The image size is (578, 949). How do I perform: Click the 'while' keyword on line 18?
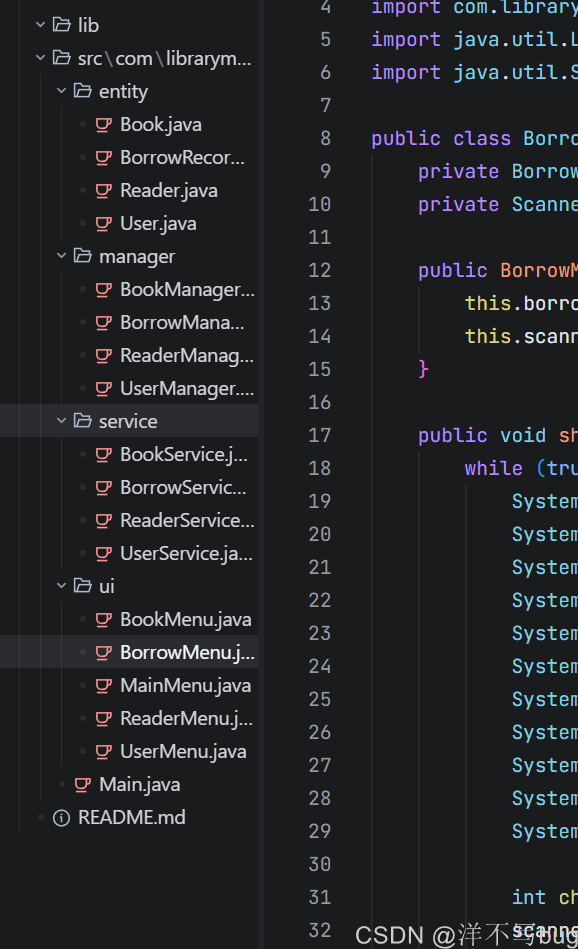pos(493,468)
